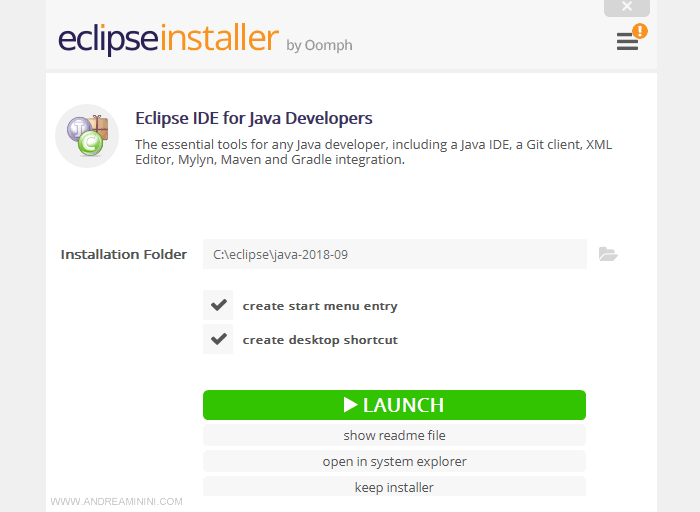Click the 'create desktop shortcut' label
This screenshot has height=512, width=700.
(320, 340)
